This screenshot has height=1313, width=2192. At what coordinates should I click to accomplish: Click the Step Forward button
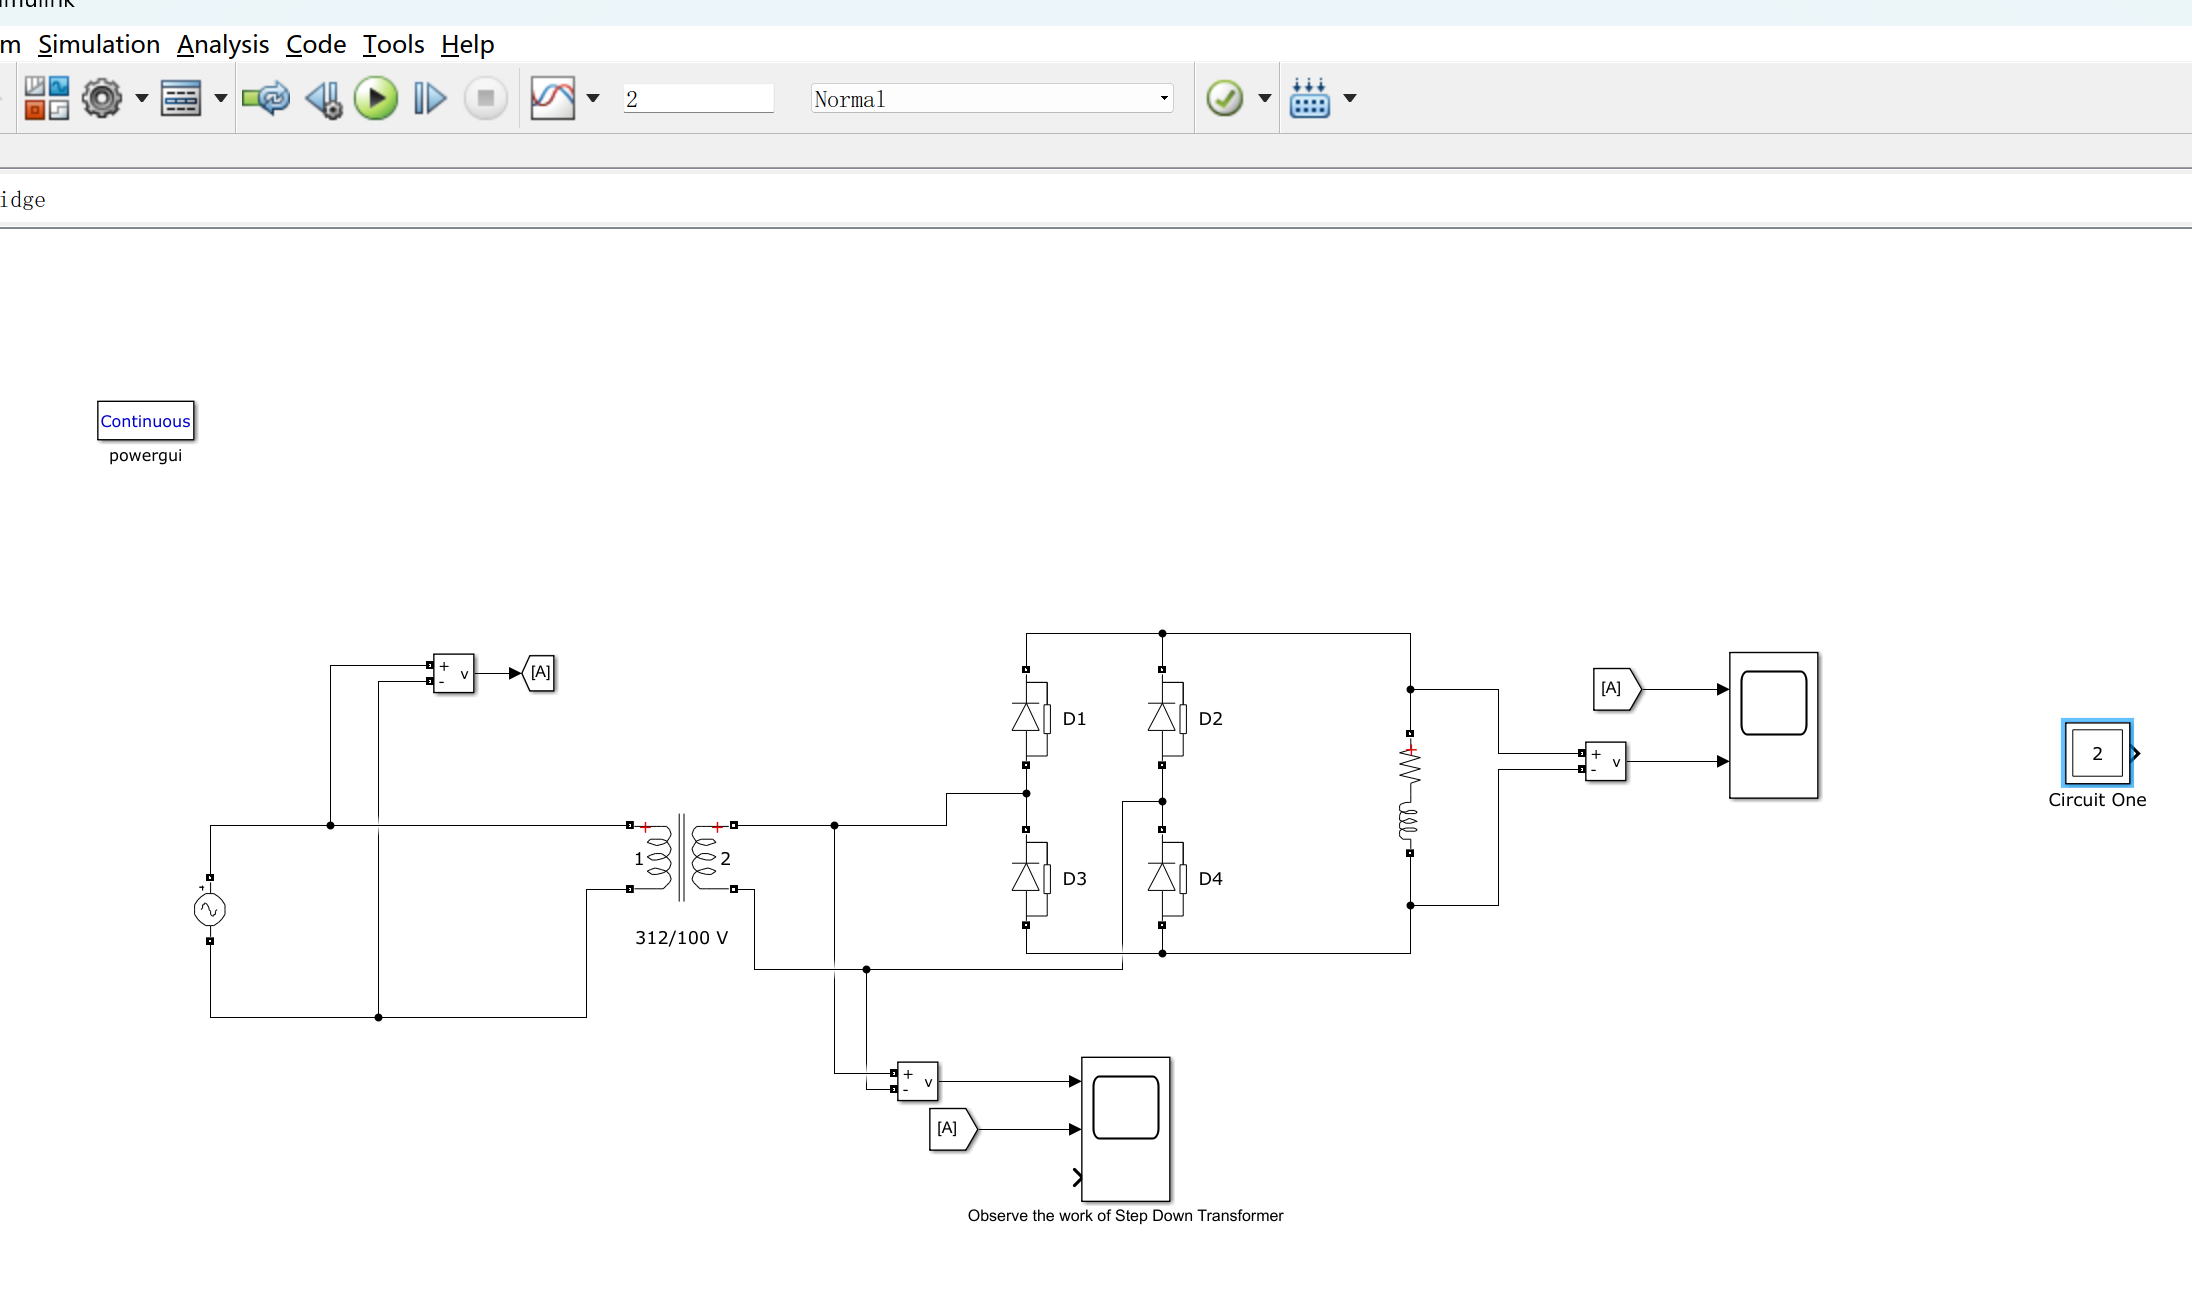coord(429,98)
